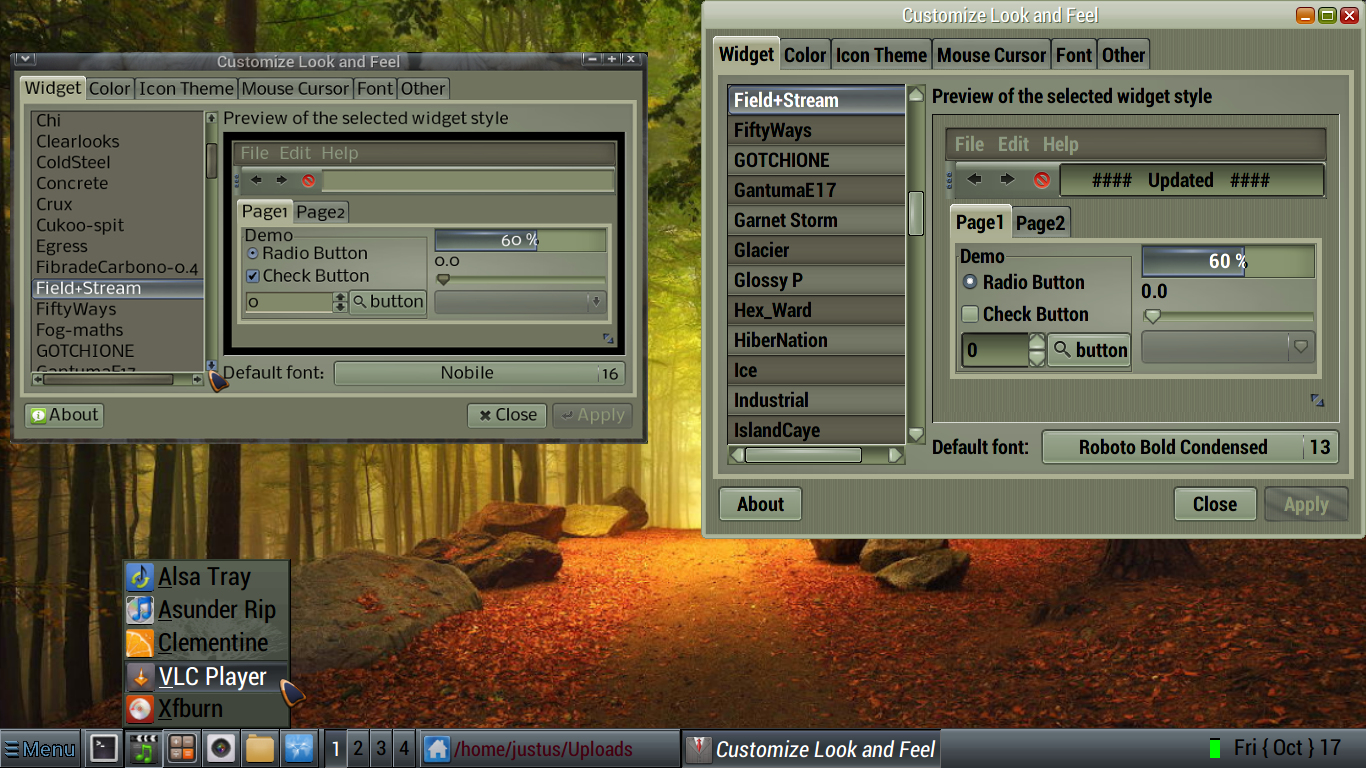Open preview combo box in left window
Image resolution: width=1366 pixels, height=768 pixels.
click(520, 301)
